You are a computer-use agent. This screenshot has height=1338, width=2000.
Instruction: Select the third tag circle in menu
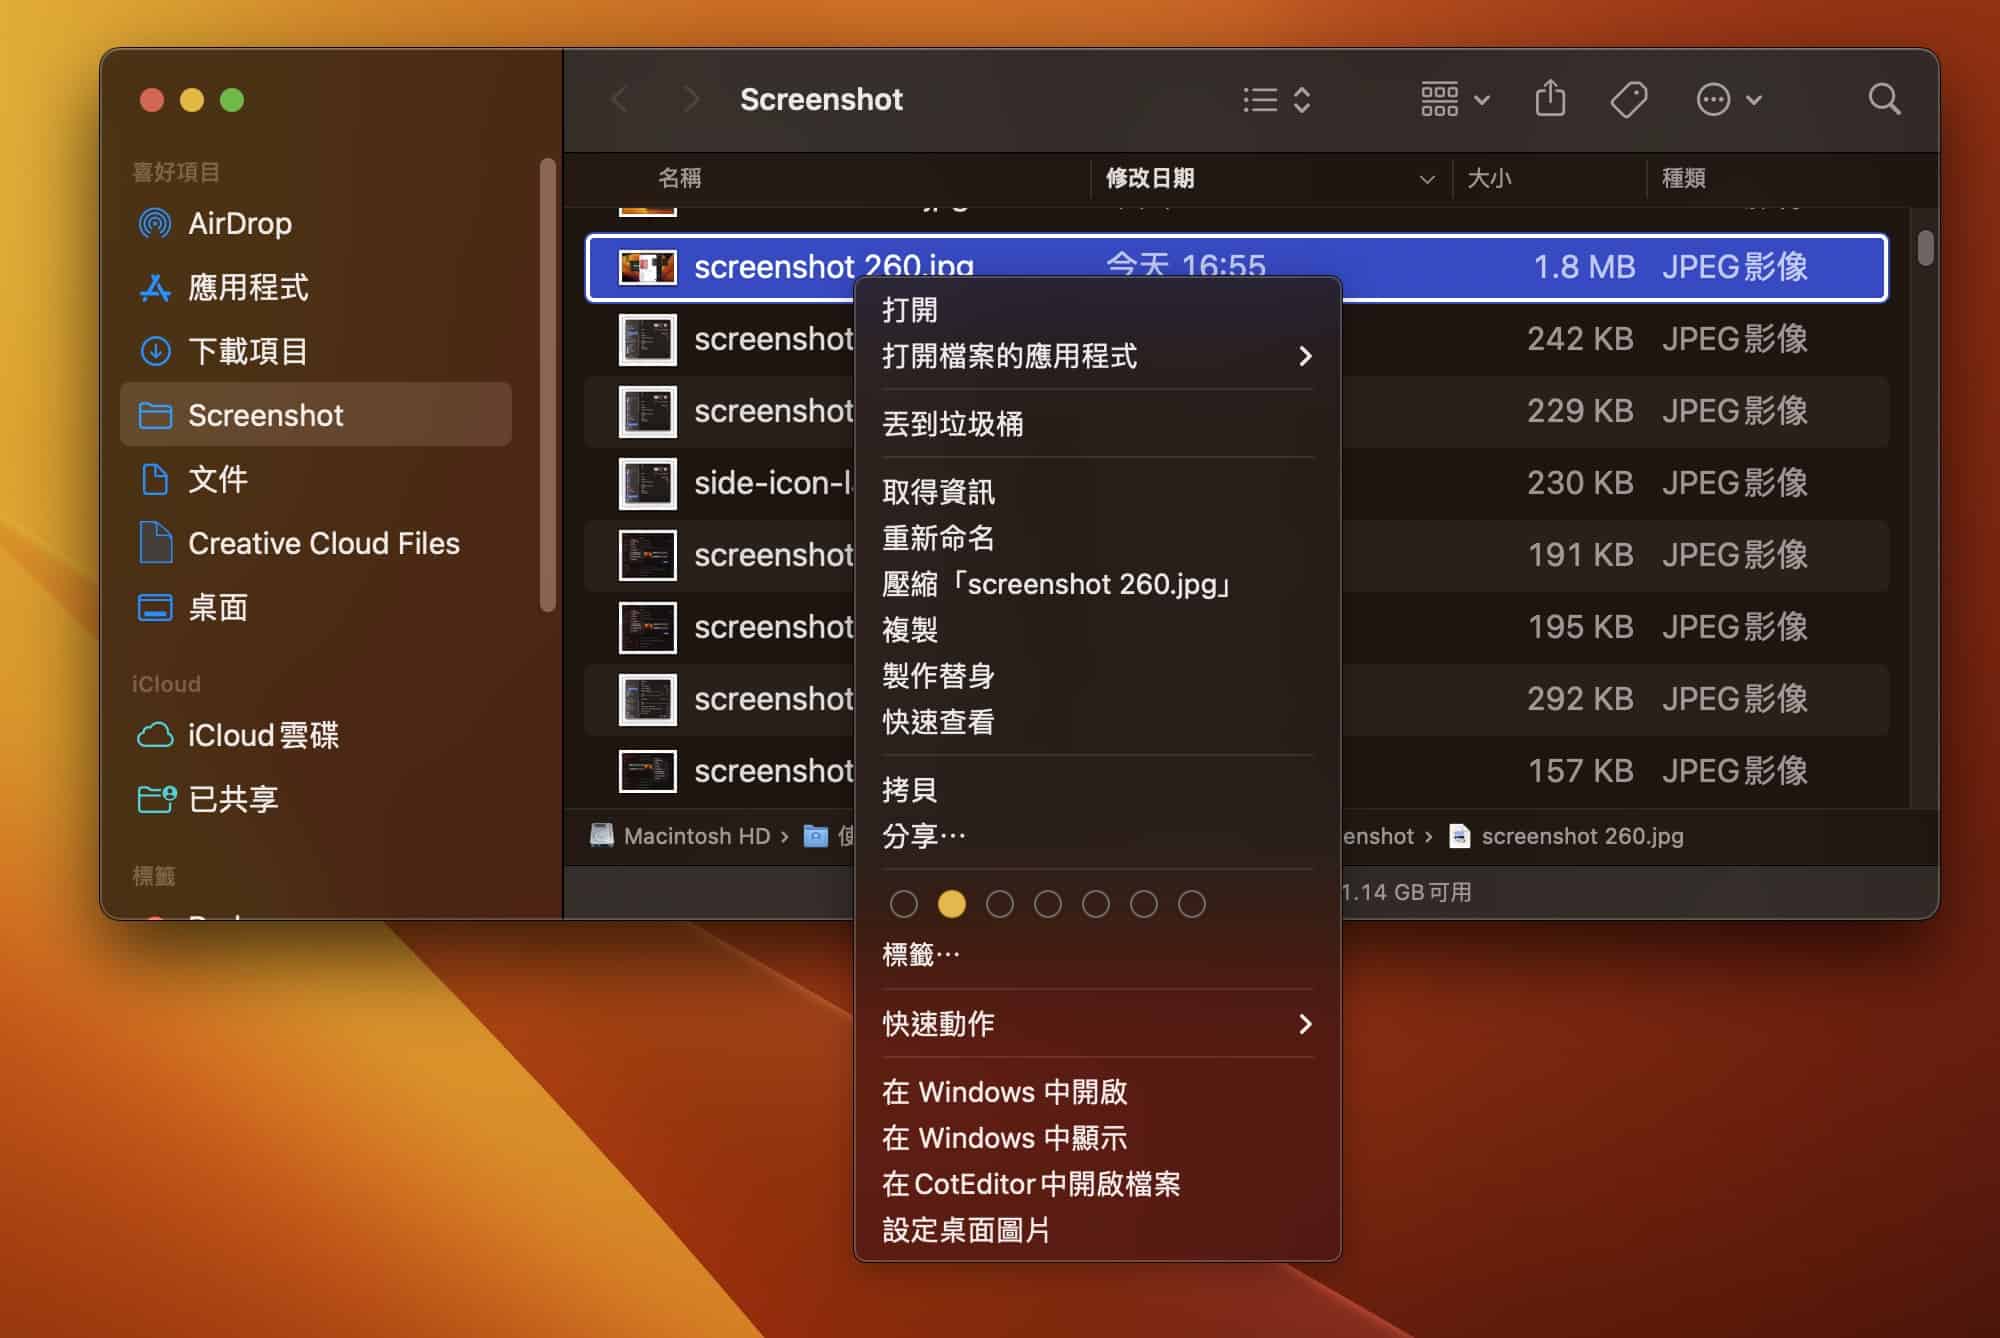(x=999, y=904)
